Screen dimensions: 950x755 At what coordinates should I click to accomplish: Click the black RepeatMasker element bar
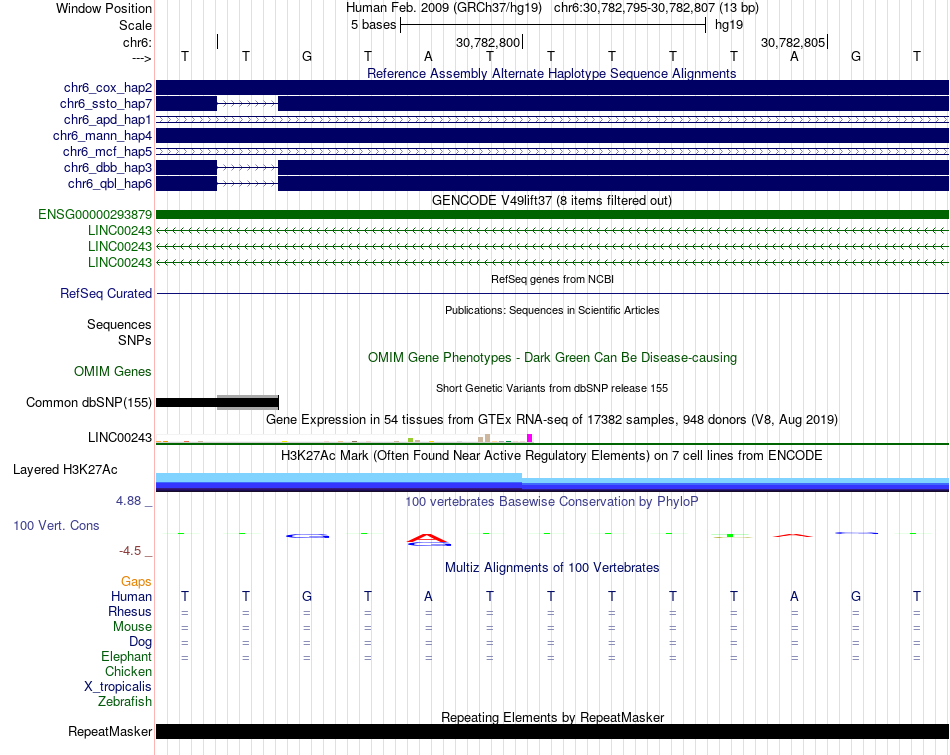[552, 731]
